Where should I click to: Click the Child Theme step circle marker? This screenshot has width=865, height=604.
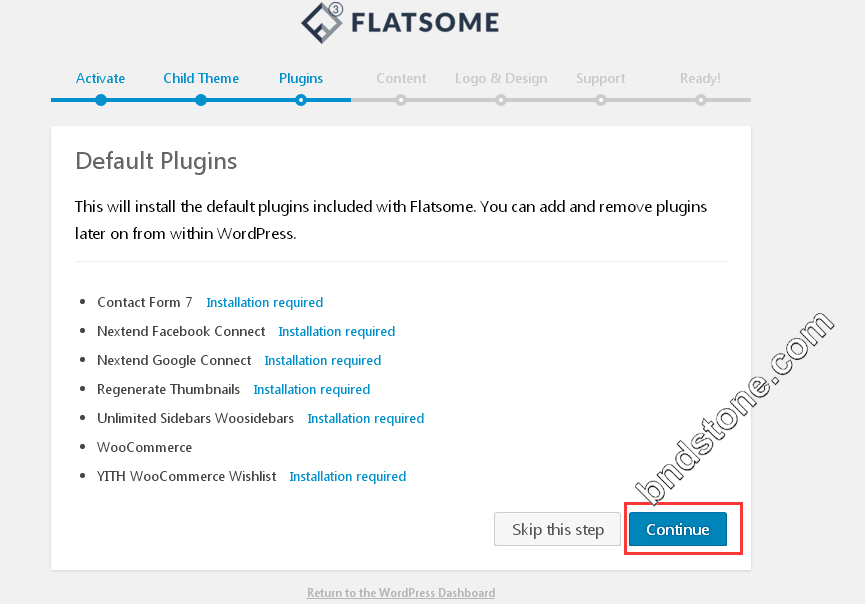click(x=201, y=100)
